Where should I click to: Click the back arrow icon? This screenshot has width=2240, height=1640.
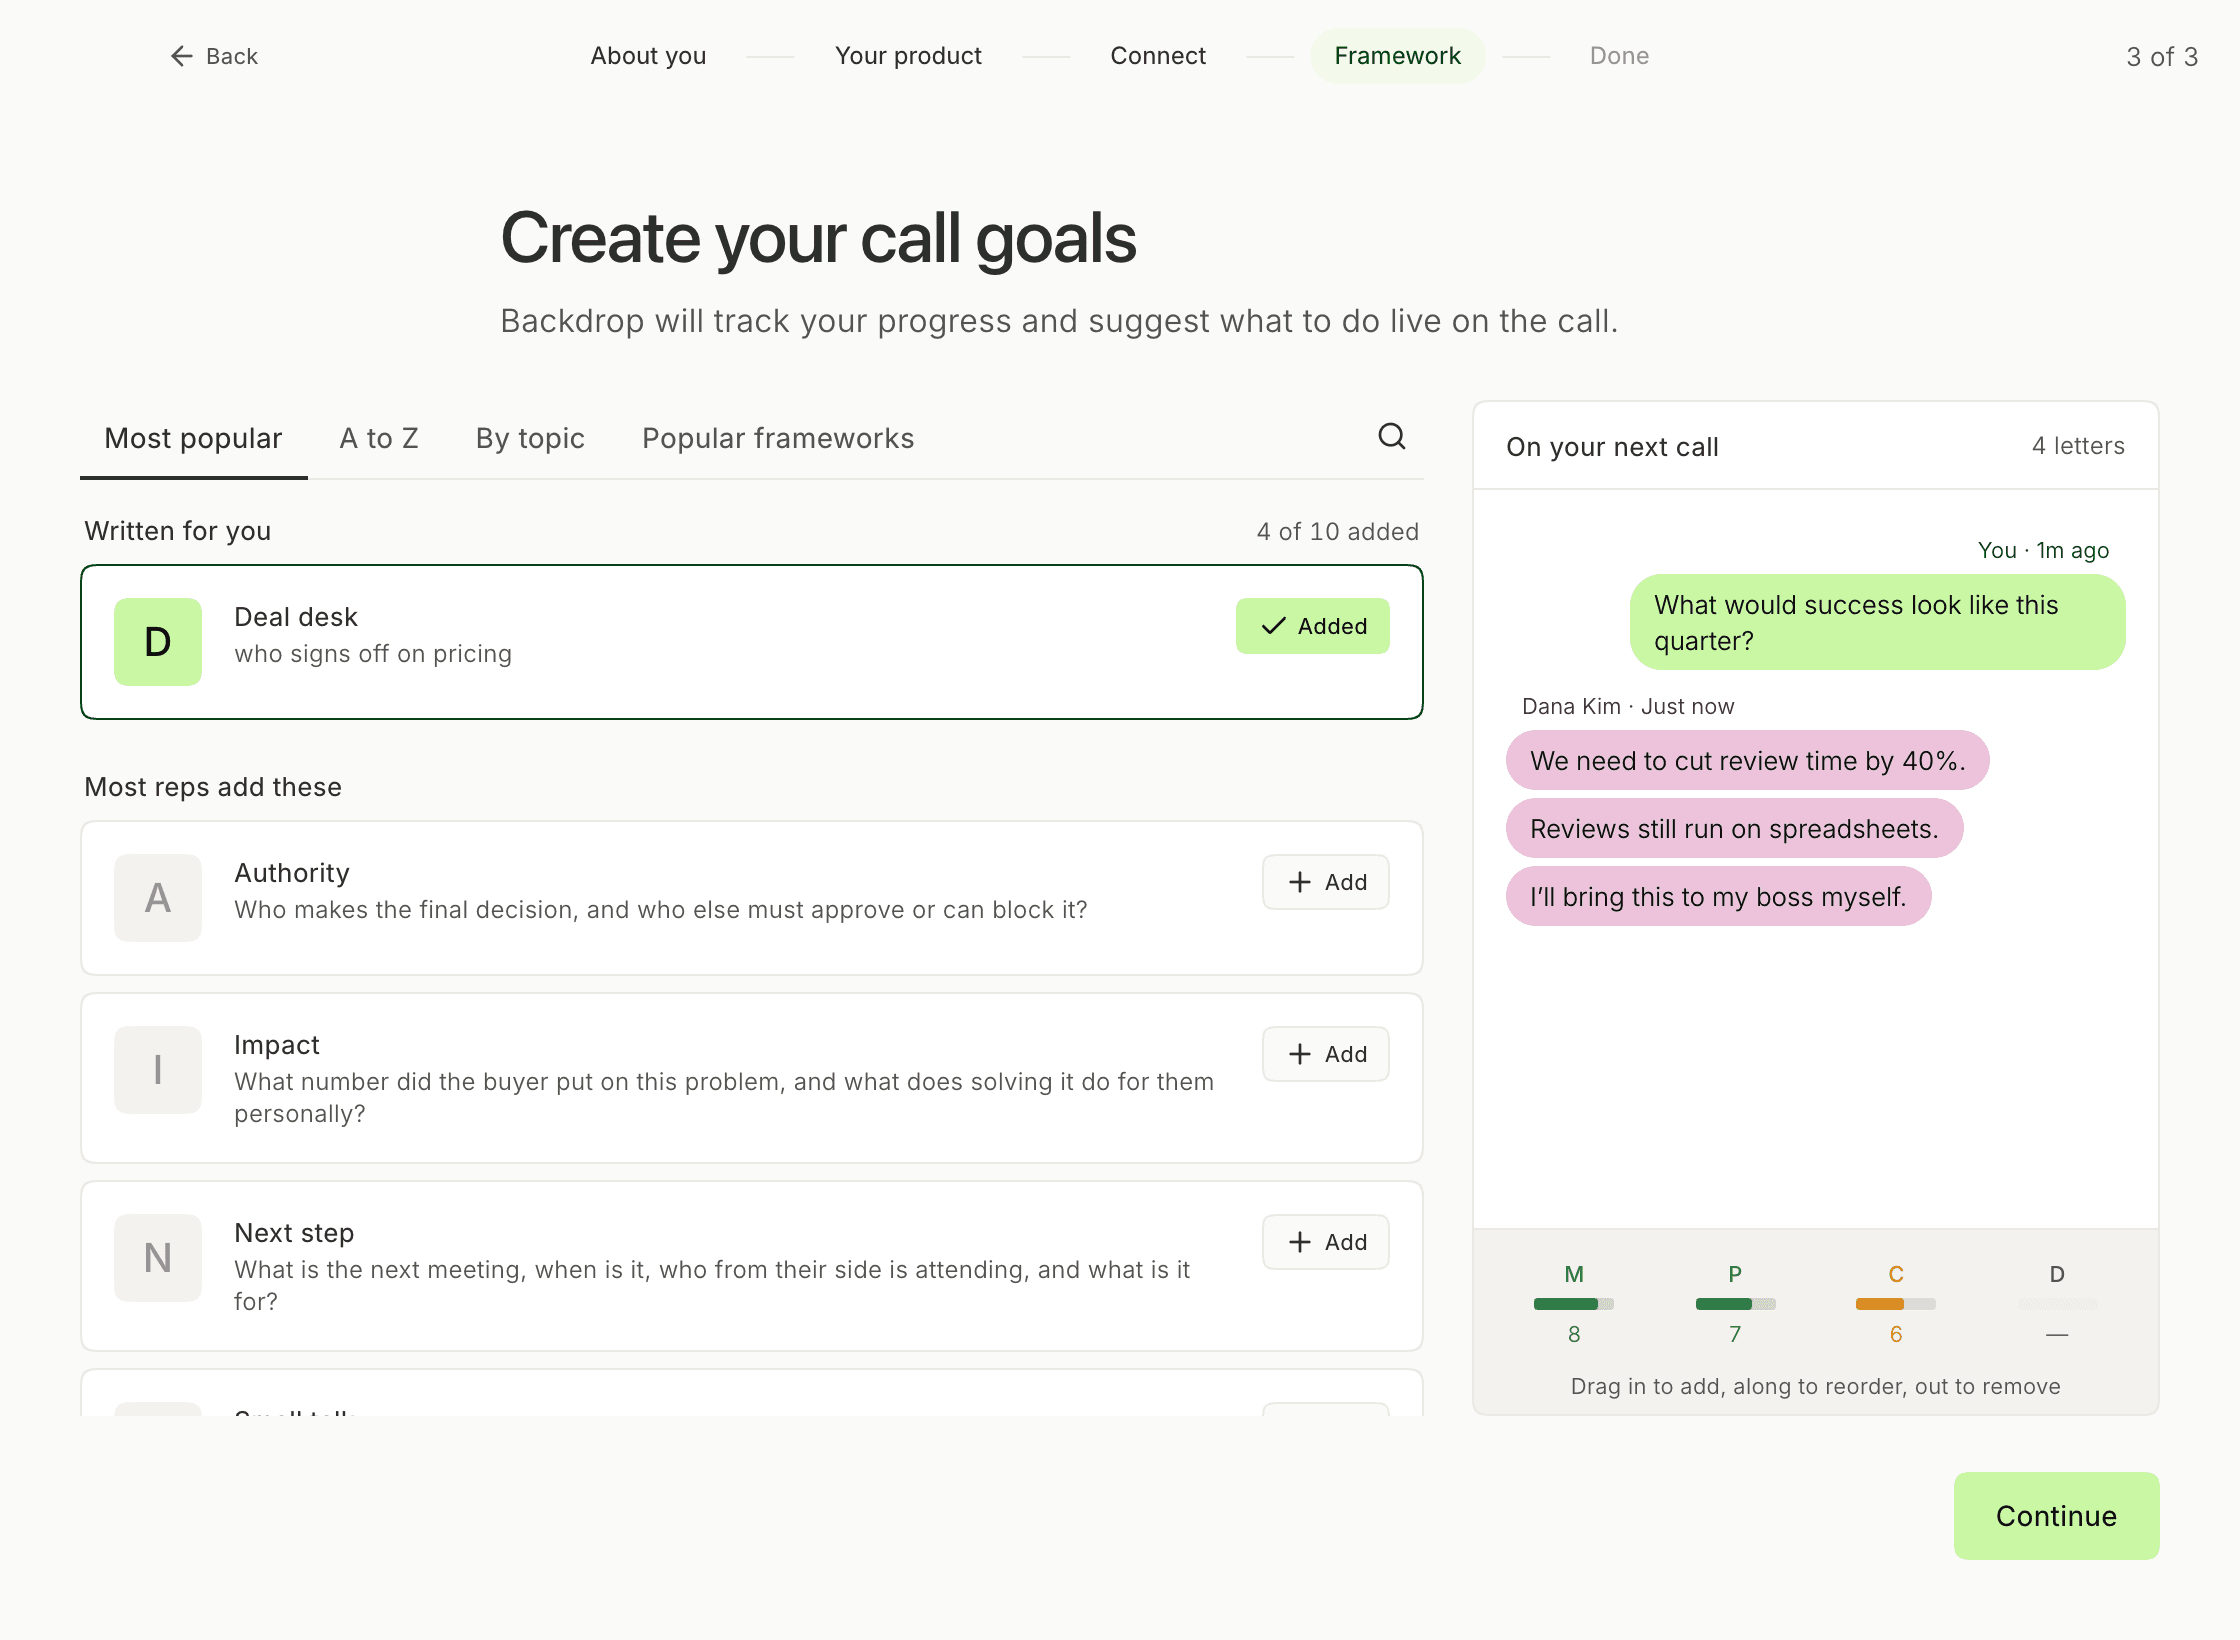click(181, 56)
